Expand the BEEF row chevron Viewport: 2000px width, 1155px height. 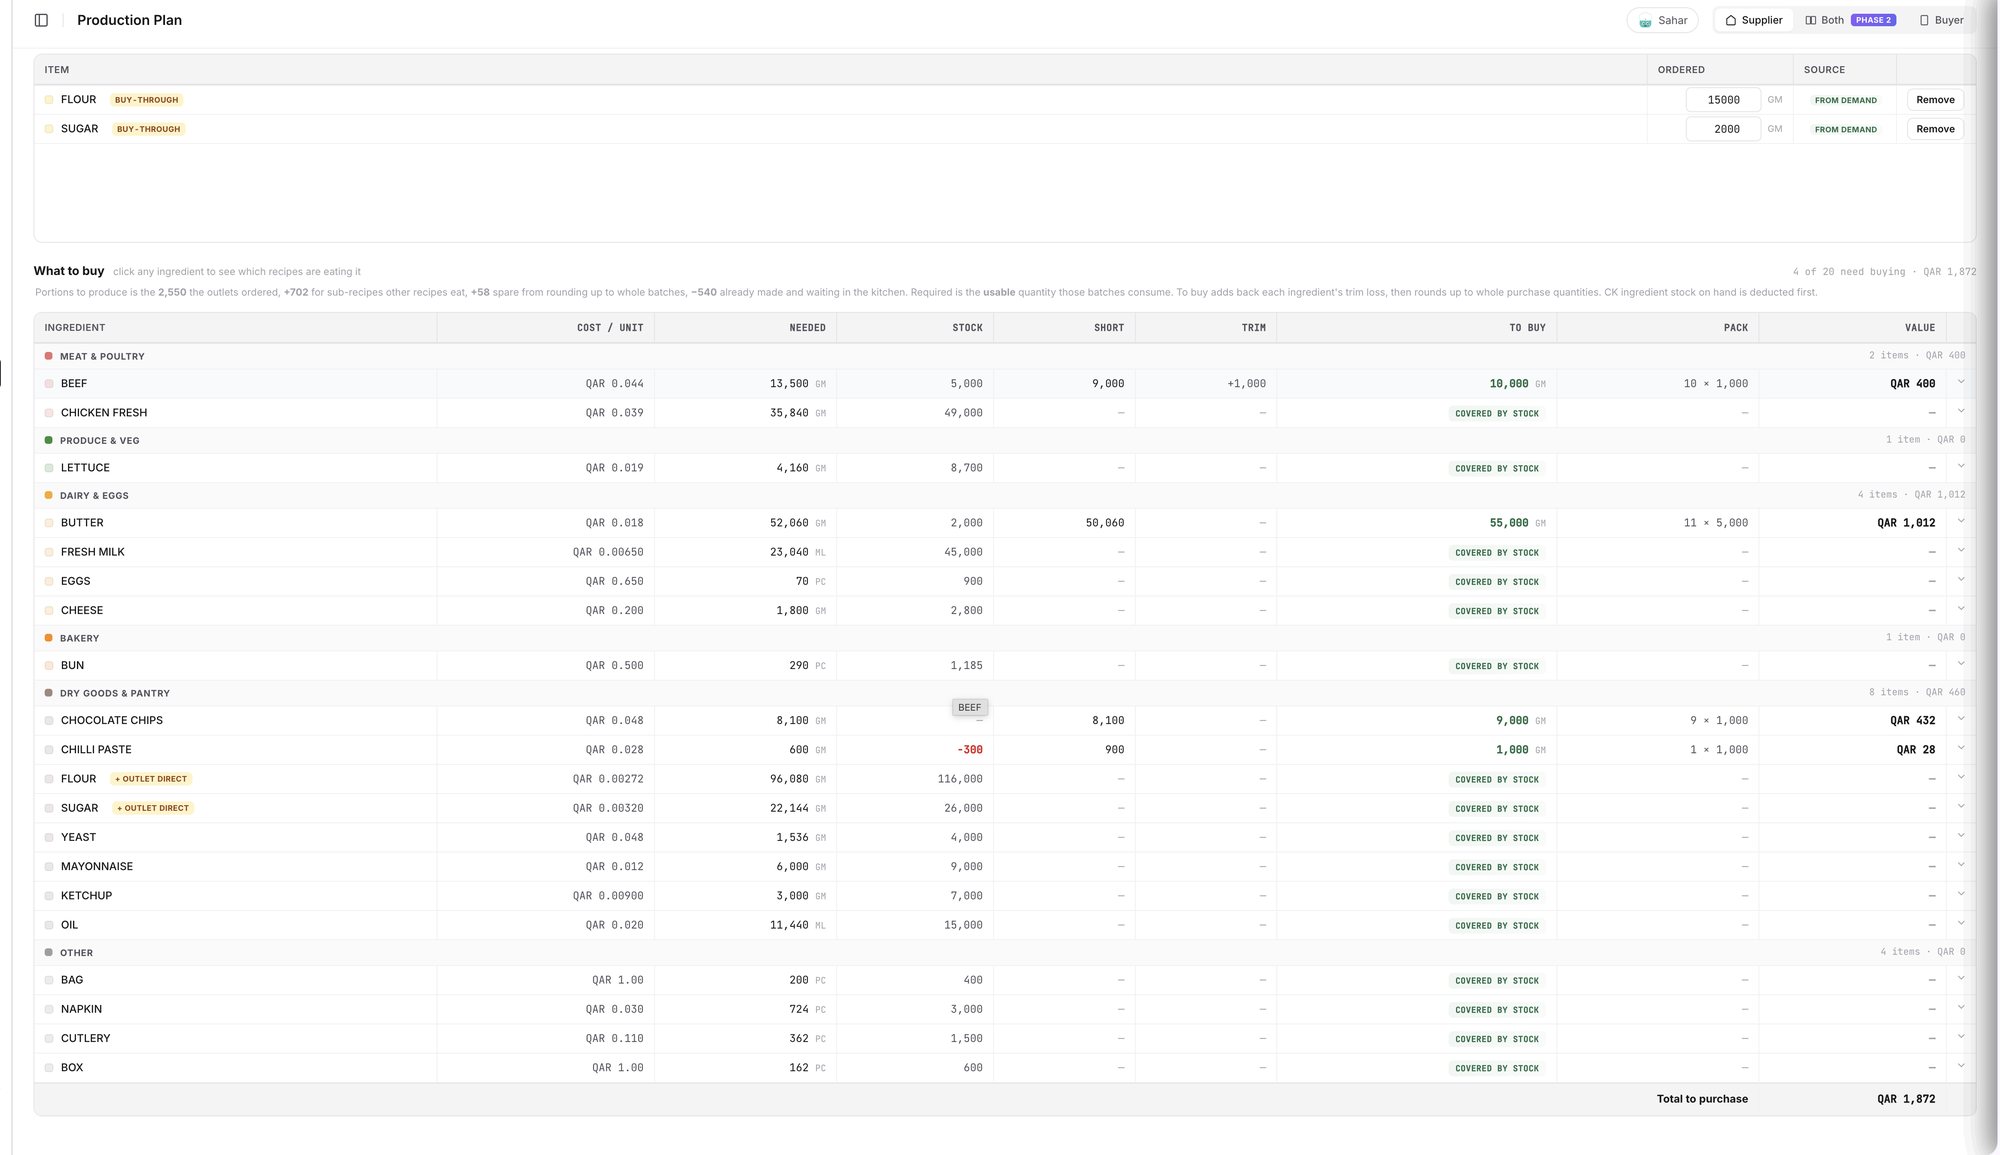pos(1961,382)
